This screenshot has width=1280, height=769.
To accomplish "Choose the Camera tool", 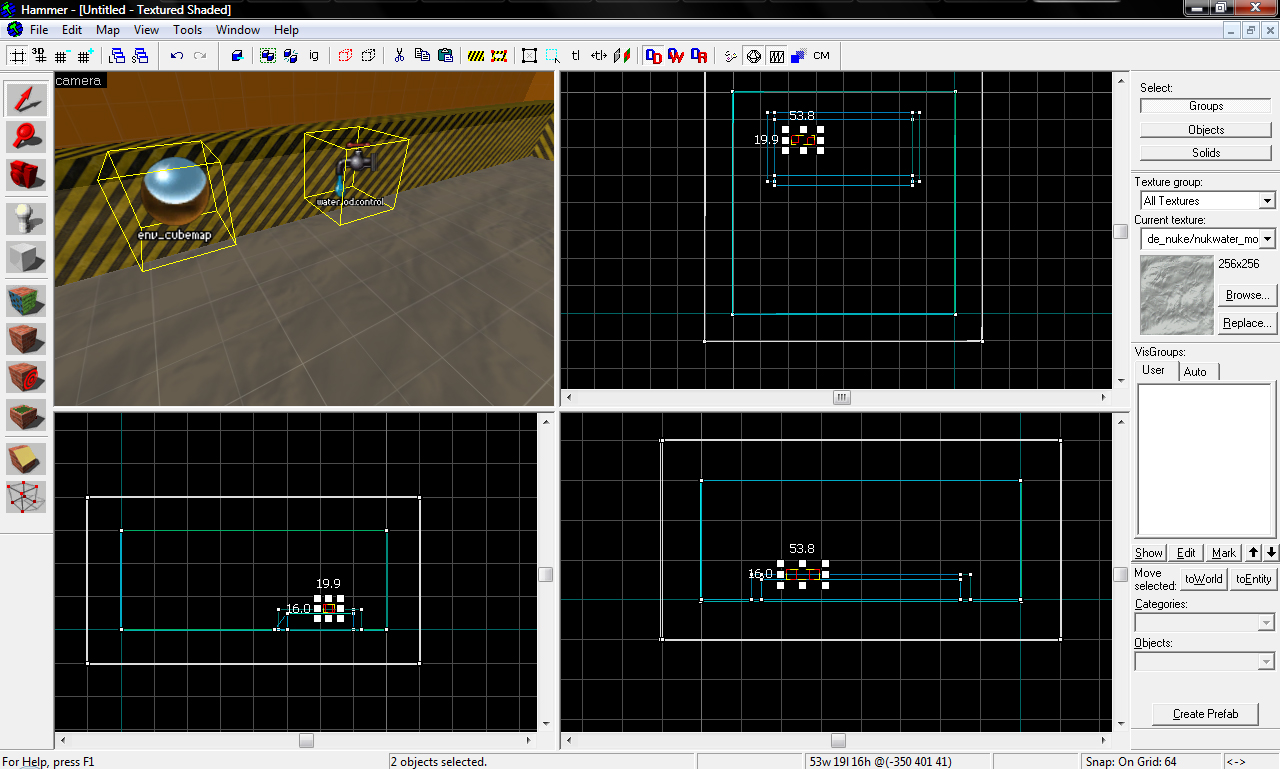I will pos(26,175).
